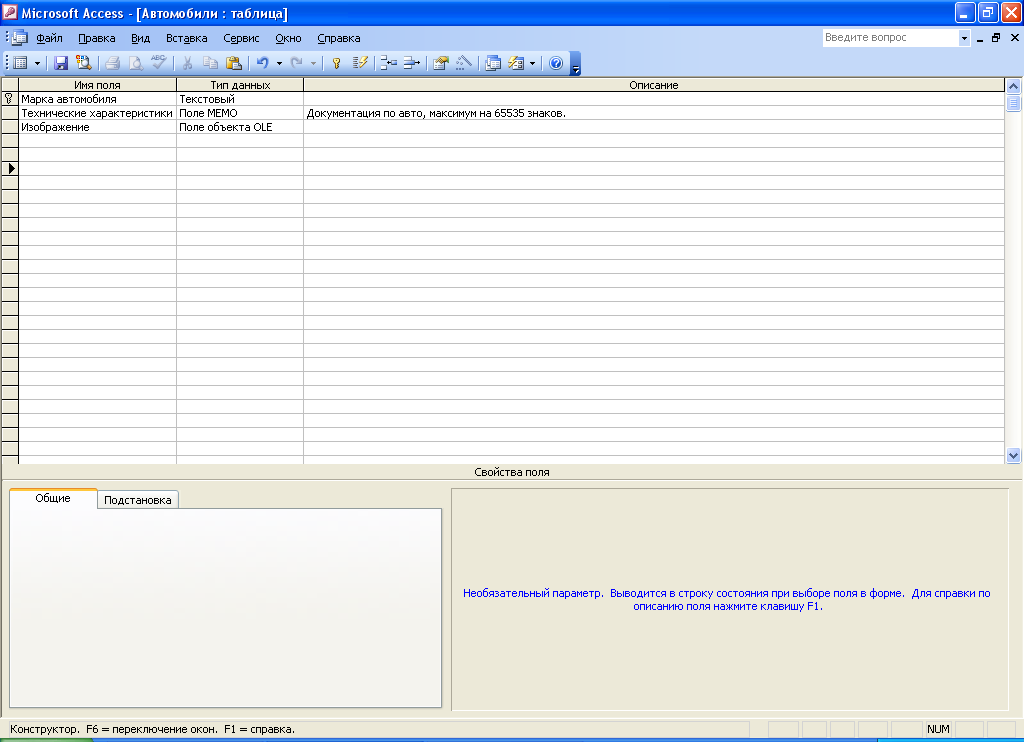Restore the inner table window
The height and width of the screenshot is (742, 1024).
(996, 38)
